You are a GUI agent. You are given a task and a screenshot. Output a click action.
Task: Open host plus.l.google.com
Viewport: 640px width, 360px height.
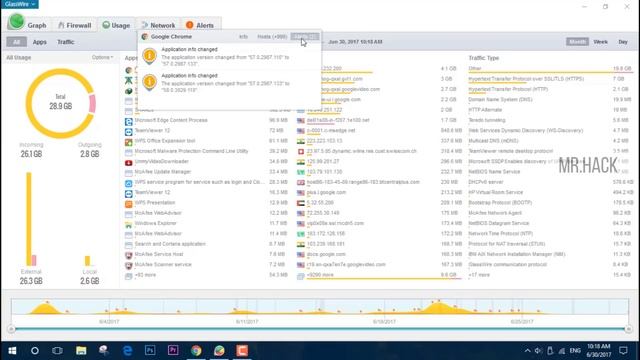[326, 192]
